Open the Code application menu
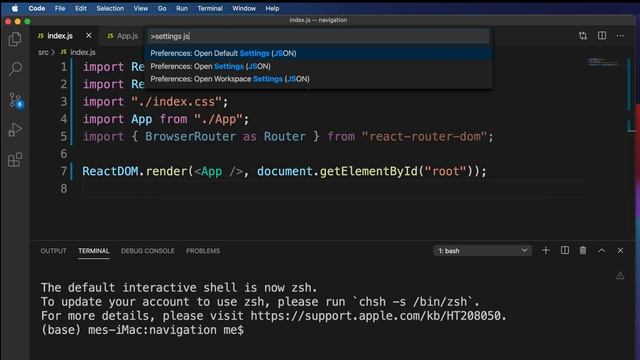The image size is (640, 360). pos(37,8)
